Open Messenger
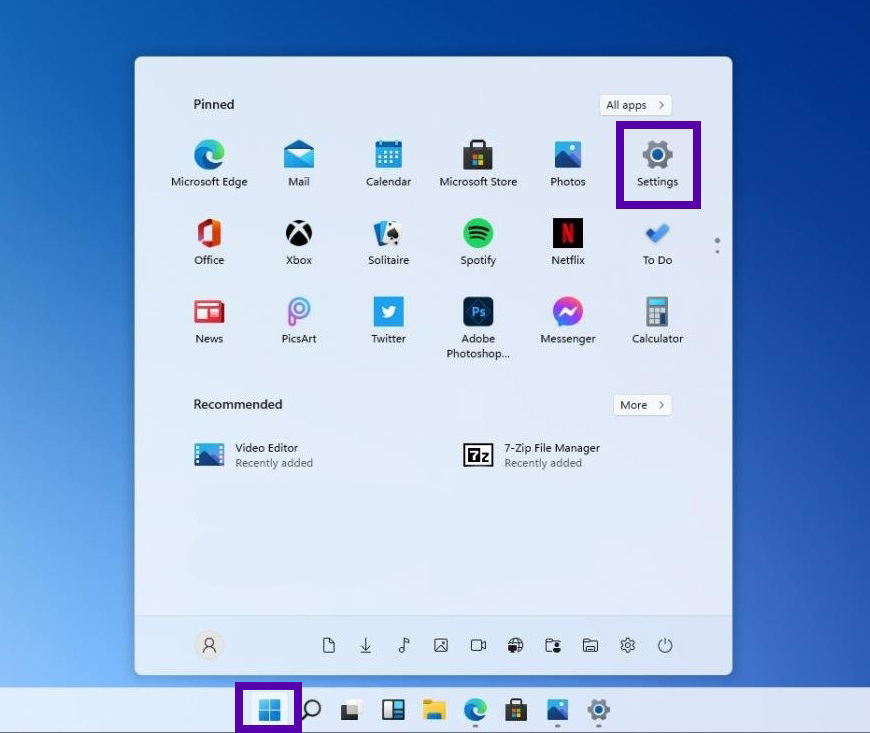The width and height of the screenshot is (870, 733). coord(568,321)
